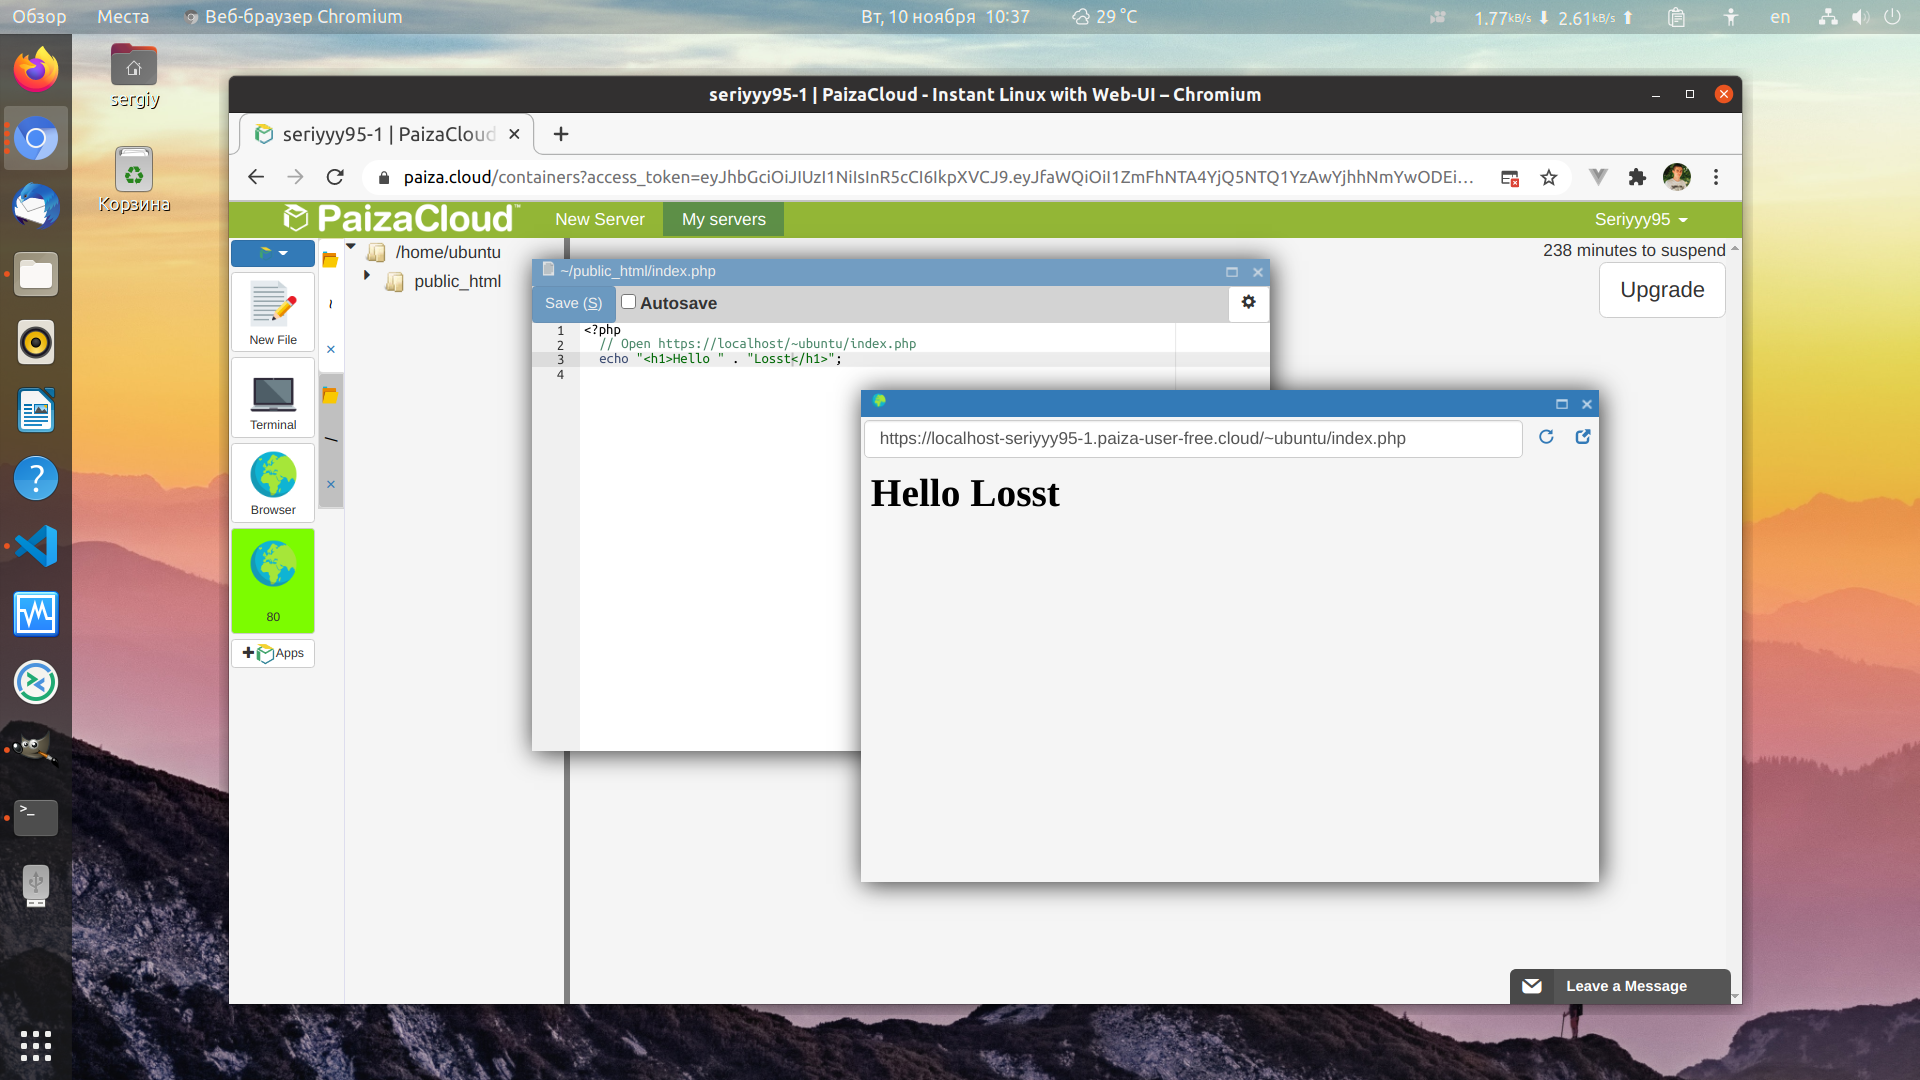Open New File in PaizaCloud sidebar

coord(273,313)
